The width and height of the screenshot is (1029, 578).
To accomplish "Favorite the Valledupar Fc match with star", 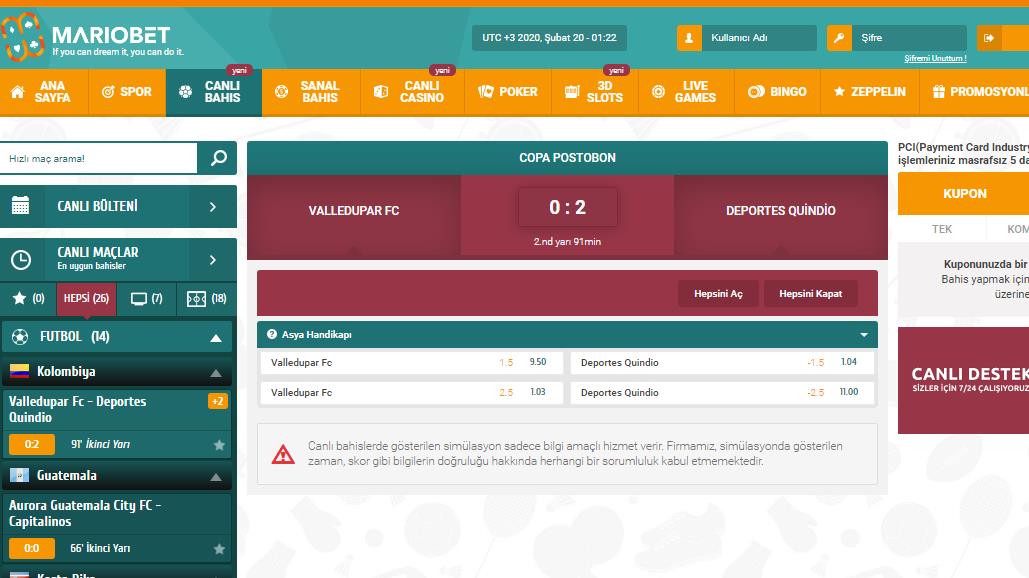I will [x=219, y=445].
